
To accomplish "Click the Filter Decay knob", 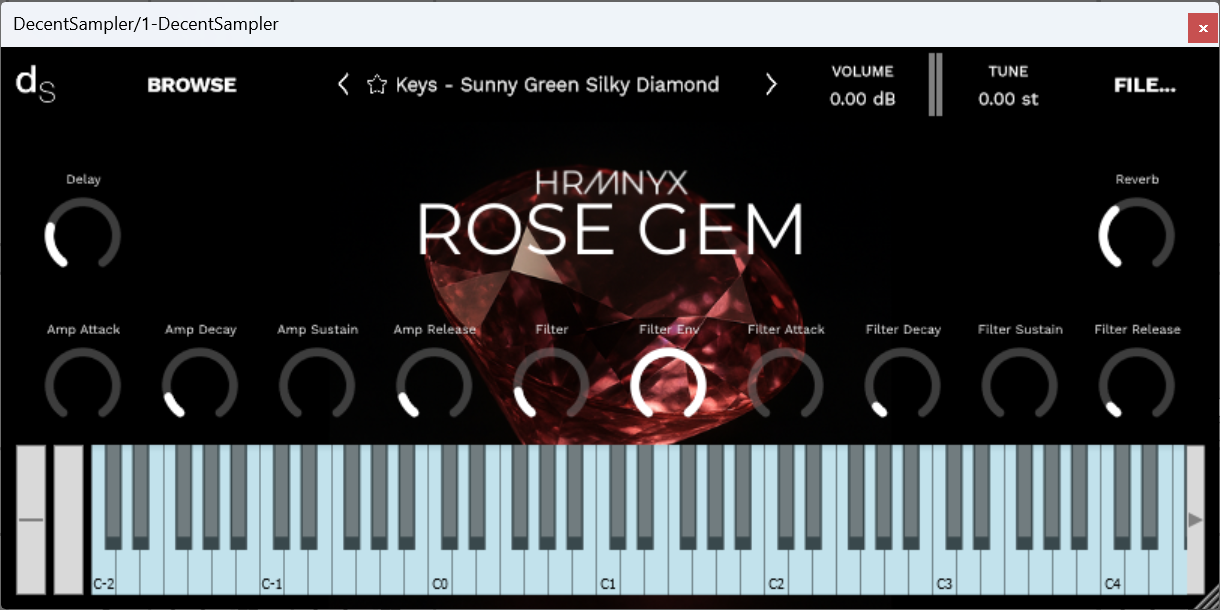I will click(902, 386).
